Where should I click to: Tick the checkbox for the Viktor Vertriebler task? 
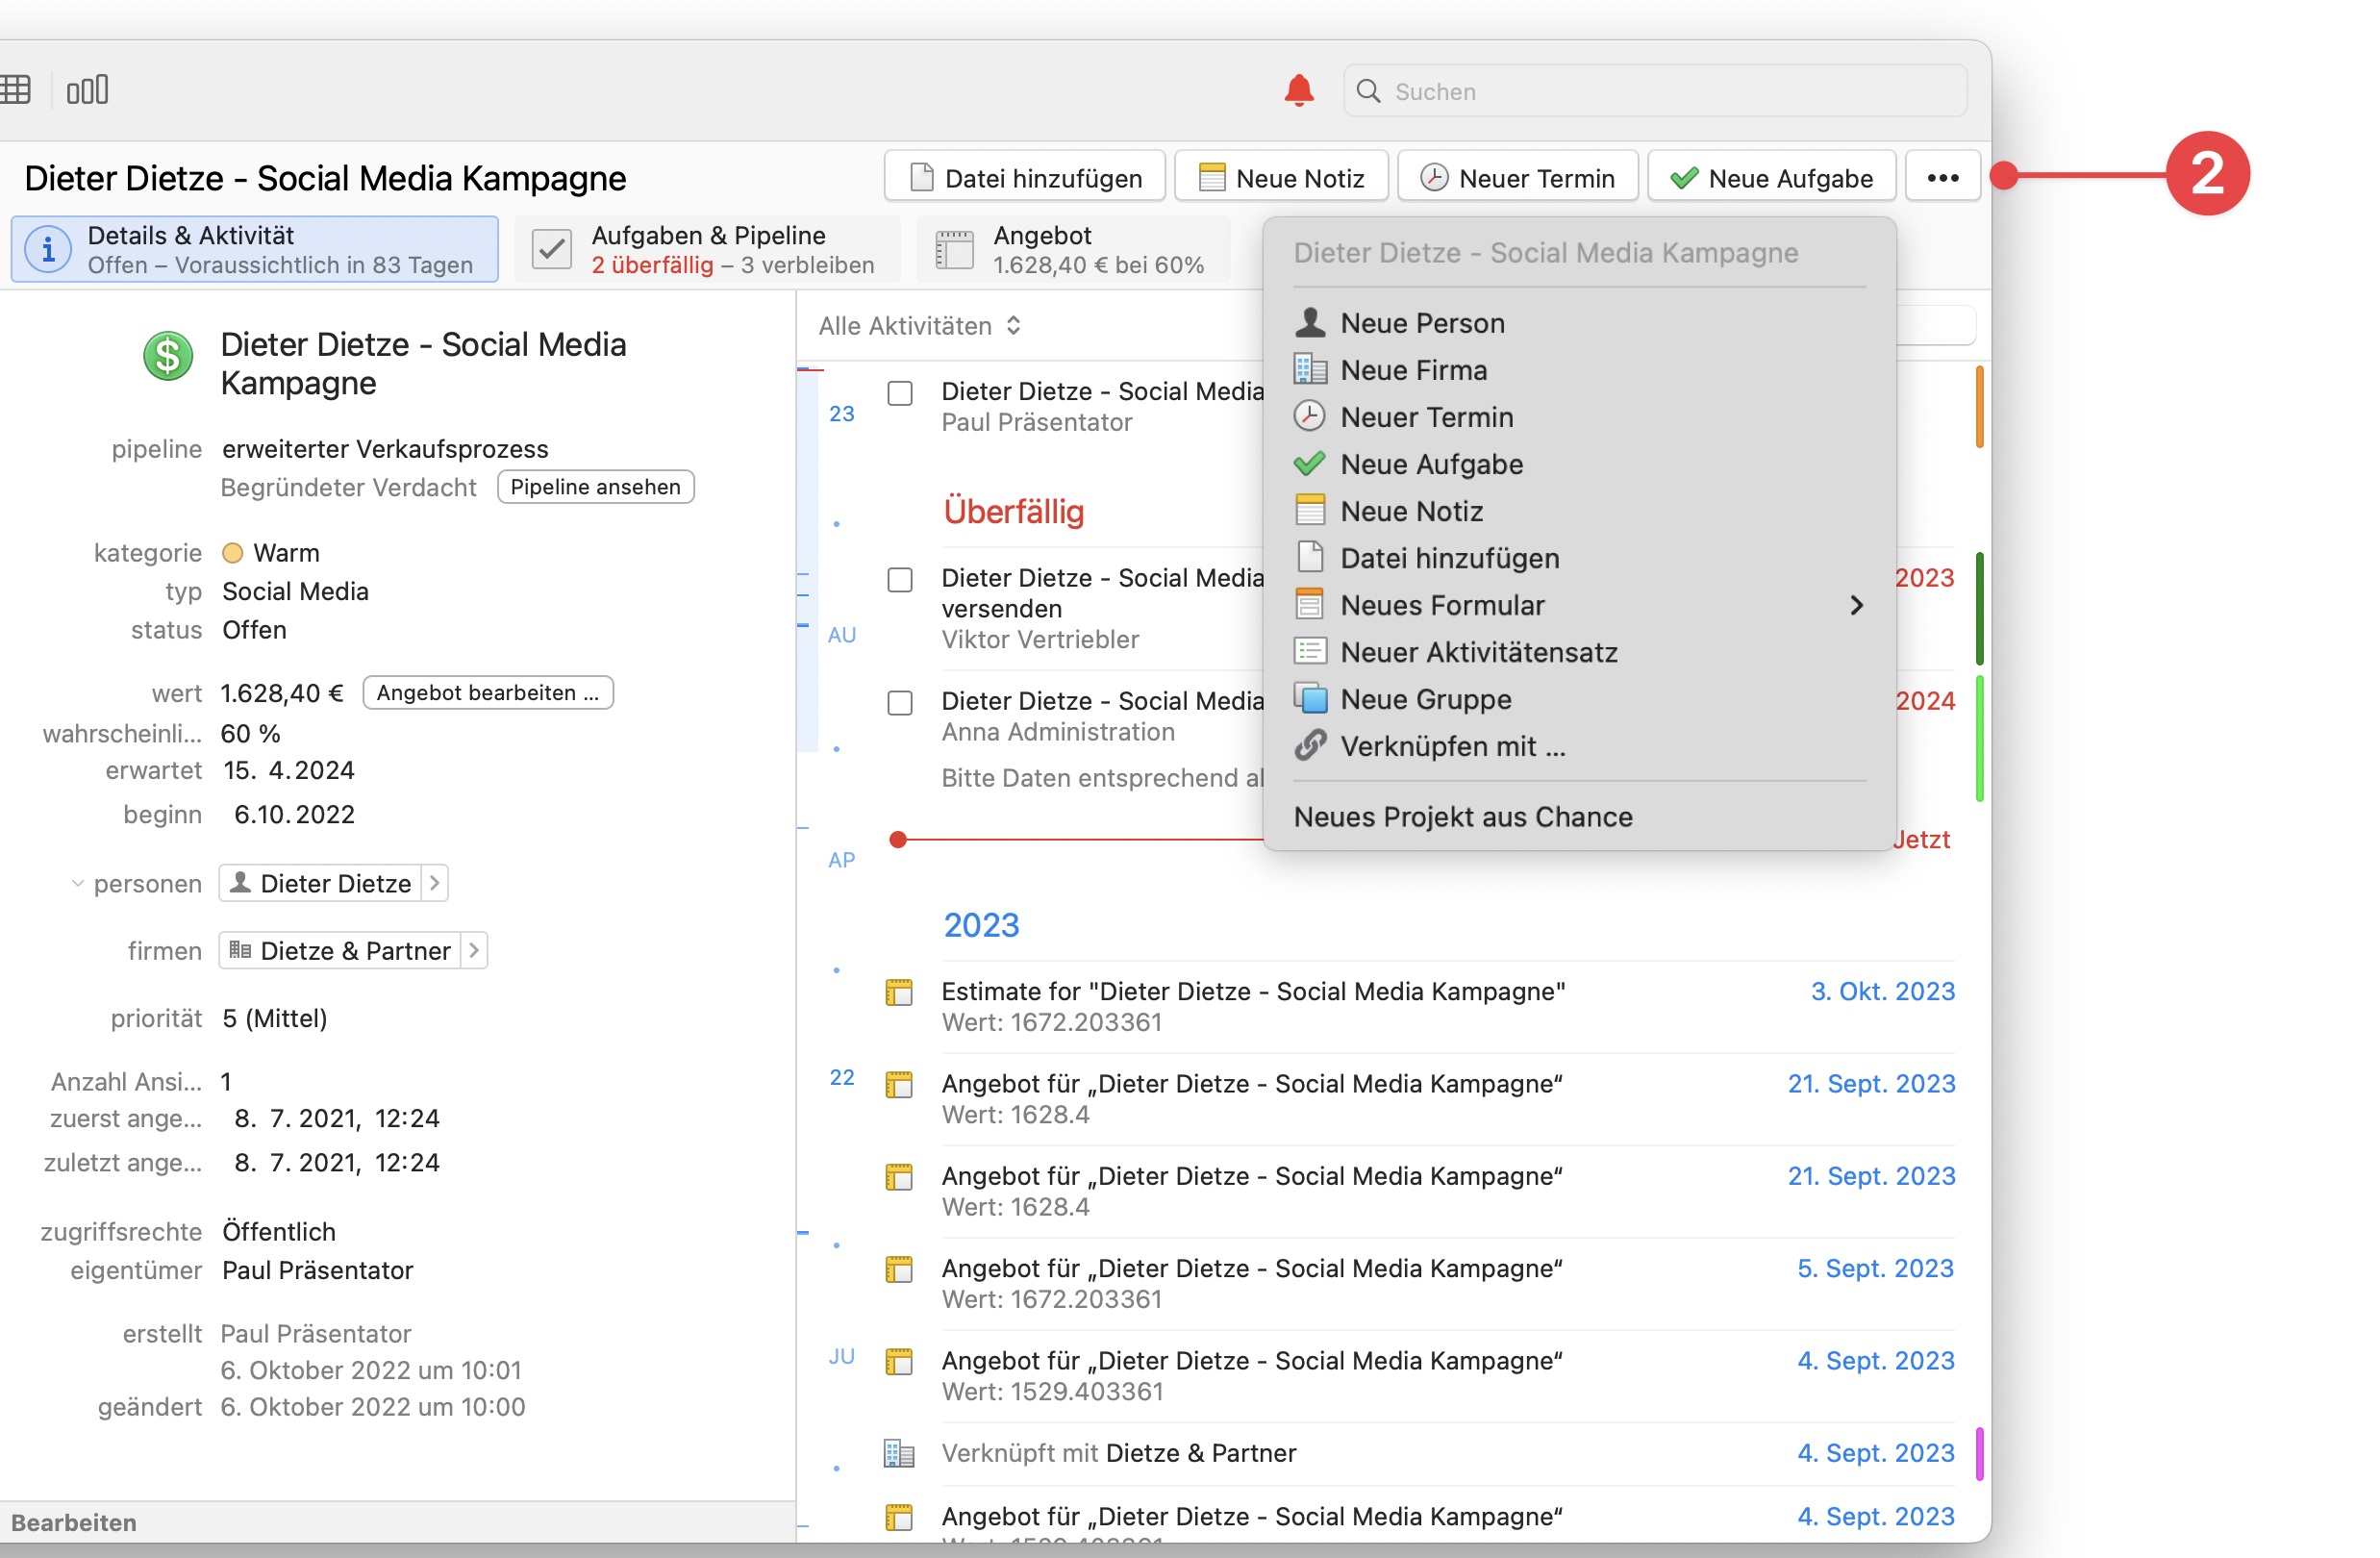tap(900, 580)
